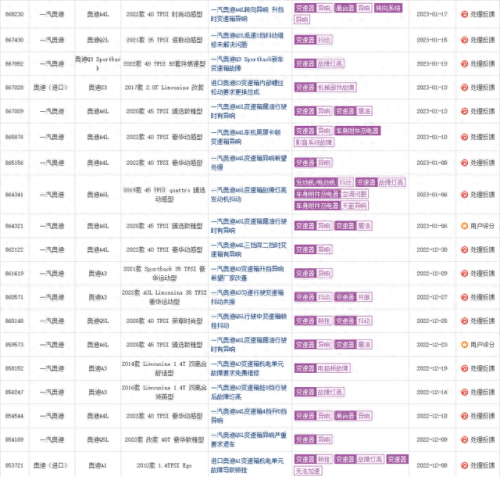Screen dimensions: 500x477
Task: Open the 进口奥迪S3变速箱内部螺丝松动 complaint link
Action: click(247, 87)
